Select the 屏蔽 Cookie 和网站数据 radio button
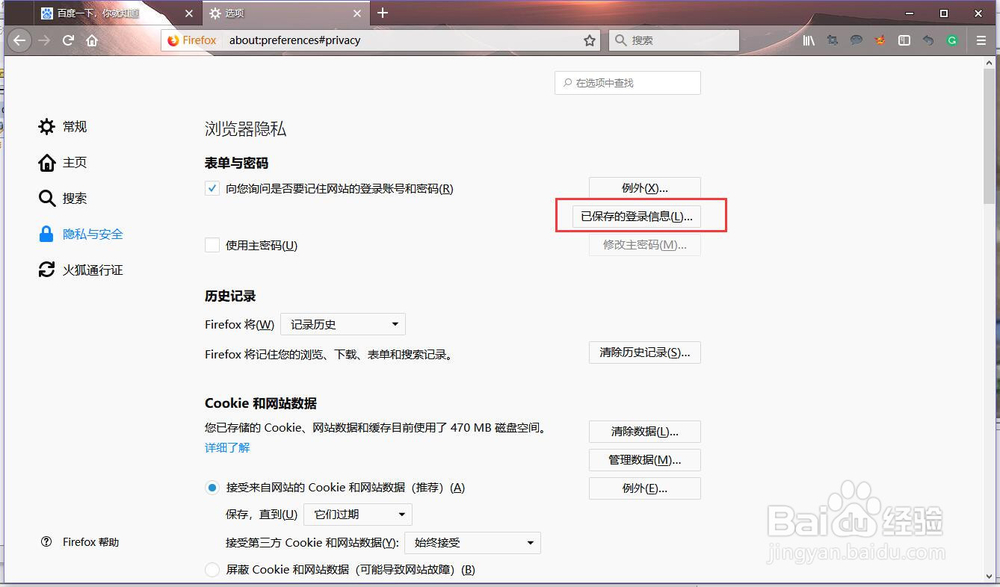Screen dimensions: 1000x587 click(212, 568)
